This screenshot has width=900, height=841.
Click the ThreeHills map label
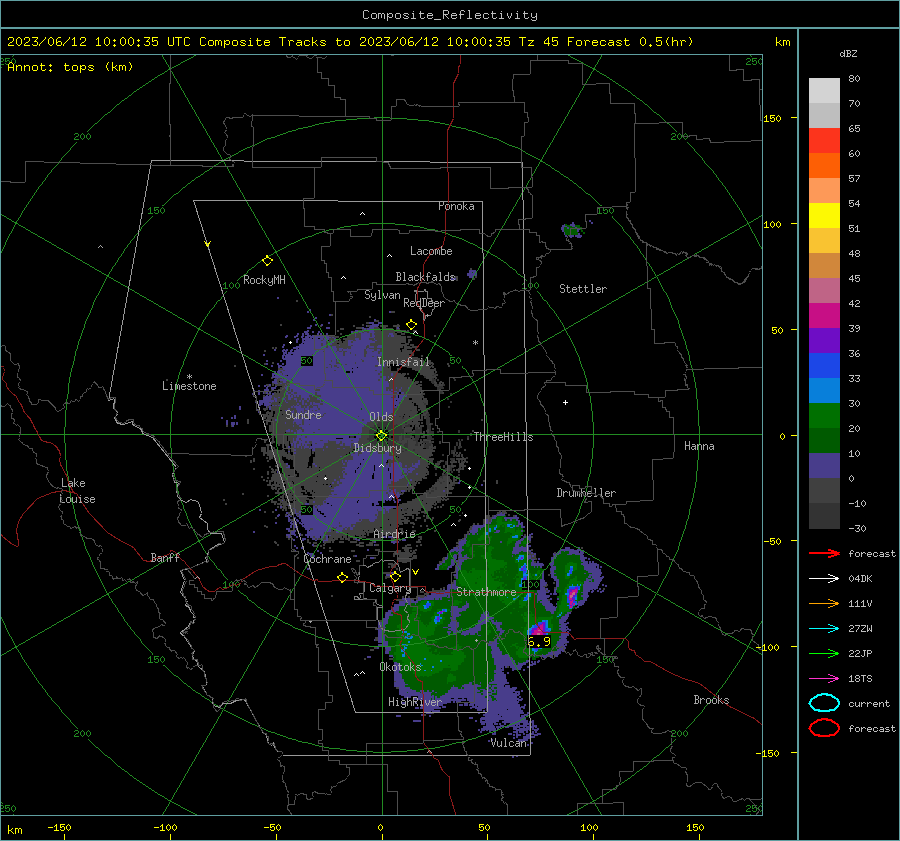point(503,437)
